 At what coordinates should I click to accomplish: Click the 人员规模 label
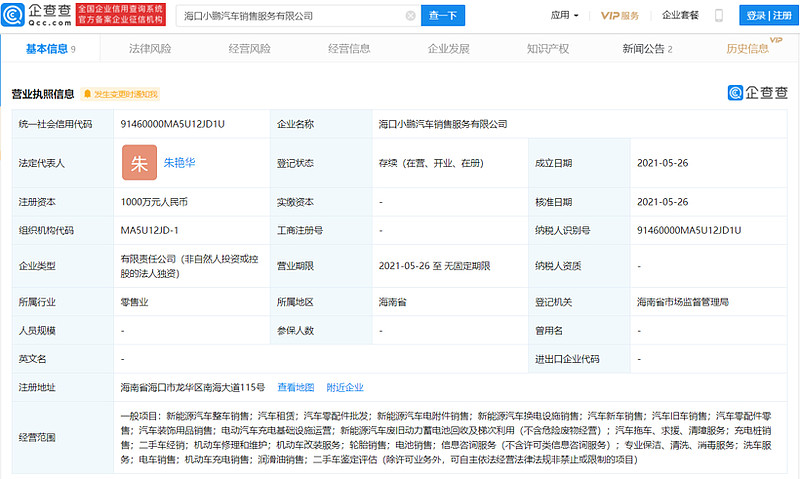(x=37, y=331)
